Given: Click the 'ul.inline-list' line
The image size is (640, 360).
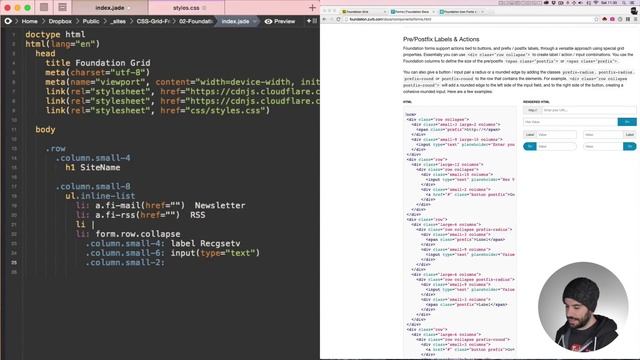Looking at the screenshot, I should coord(100,196).
